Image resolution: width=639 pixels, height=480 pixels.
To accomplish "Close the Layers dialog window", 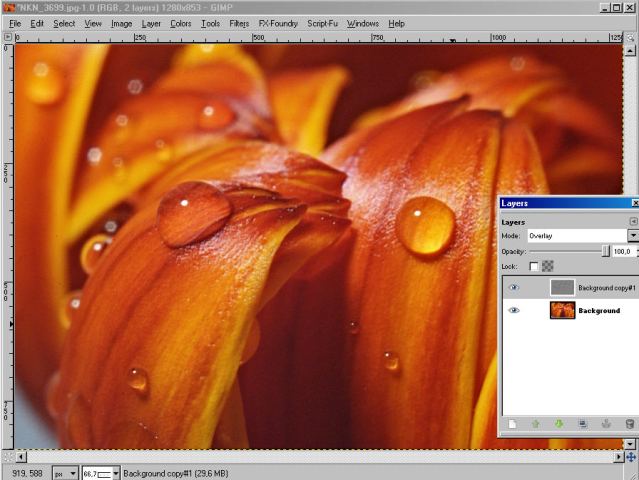I will pyautogui.click(x=635, y=203).
